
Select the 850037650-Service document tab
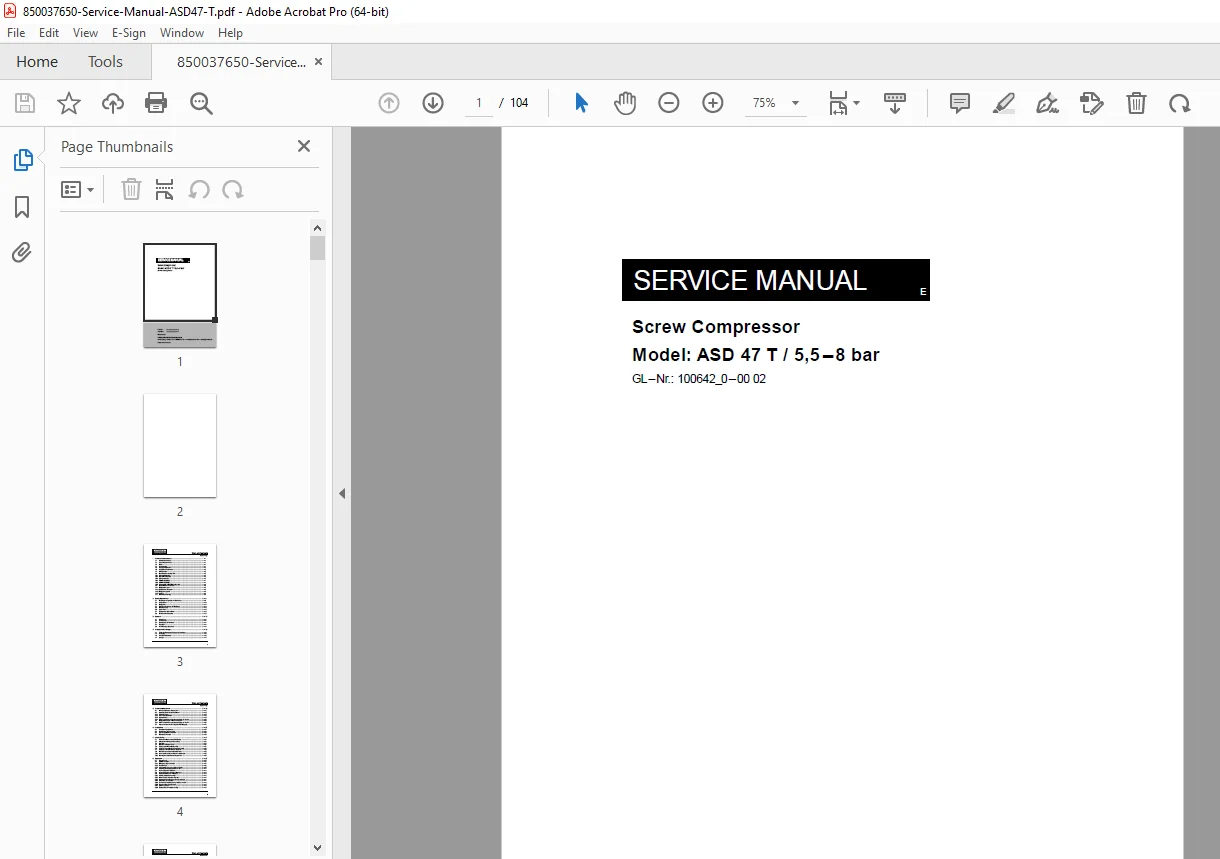click(241, 62)
